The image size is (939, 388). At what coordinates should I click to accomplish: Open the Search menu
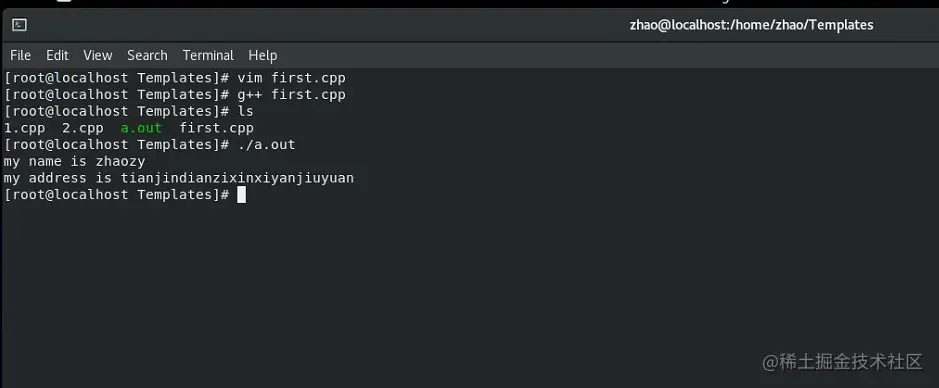[147, 55]
